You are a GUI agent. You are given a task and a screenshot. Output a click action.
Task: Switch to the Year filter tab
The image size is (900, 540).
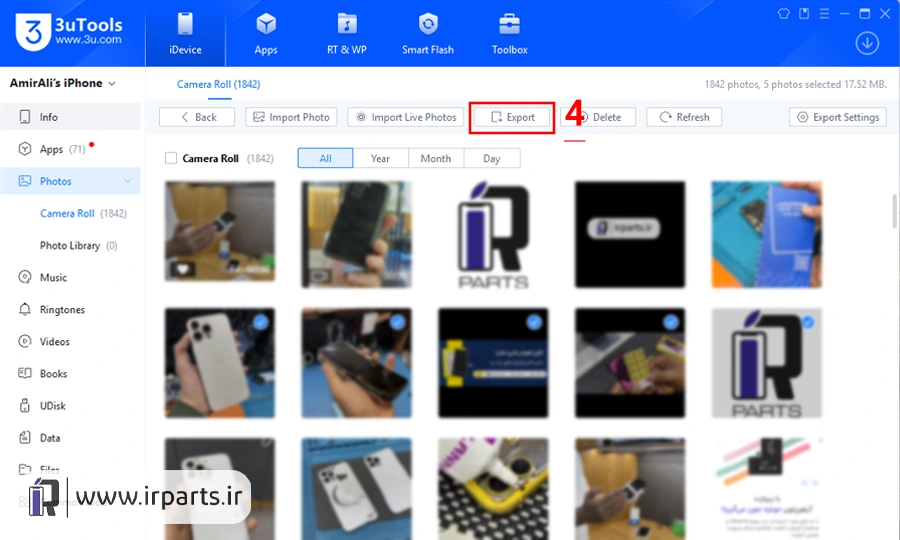pos(381,158)
